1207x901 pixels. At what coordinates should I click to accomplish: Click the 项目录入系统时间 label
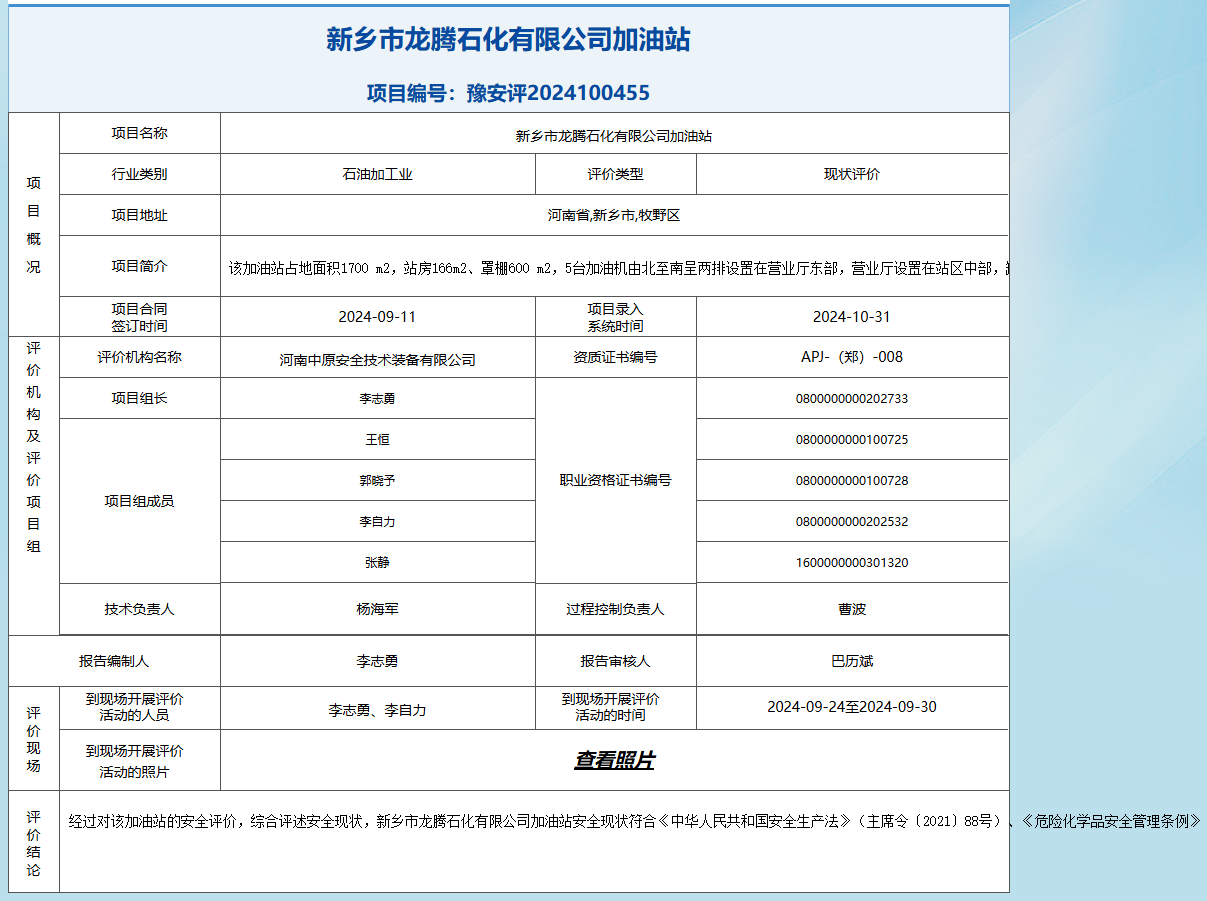(615, 317)
